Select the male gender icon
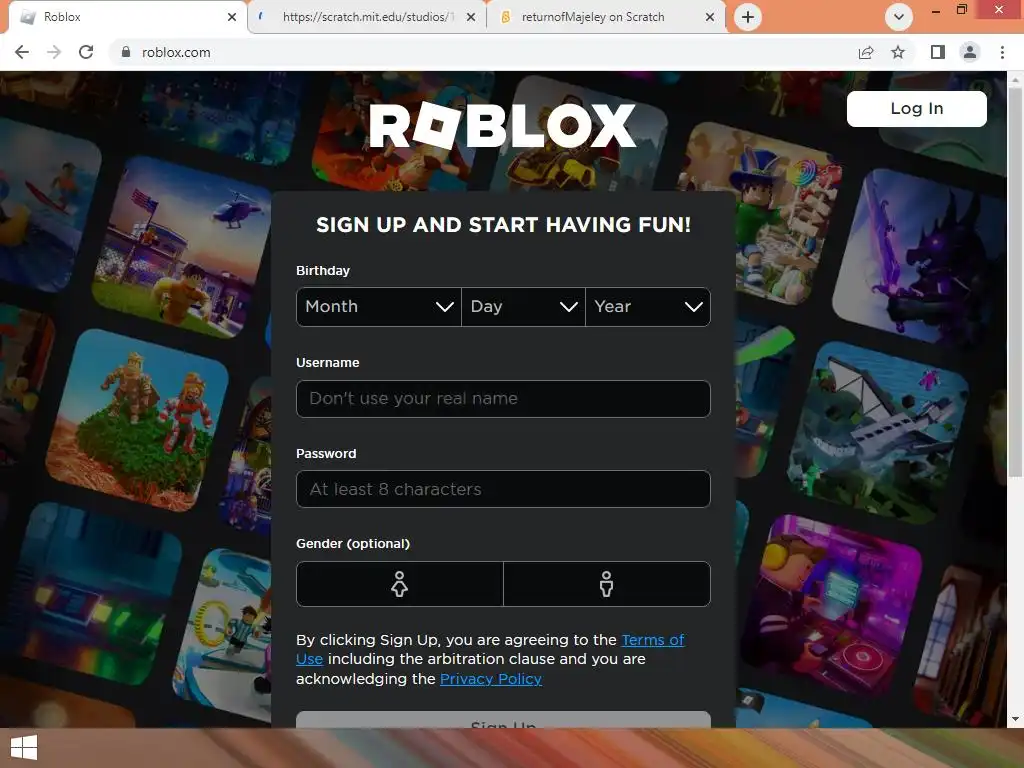This screenshot has height=768, width=1024. (607, 584)
